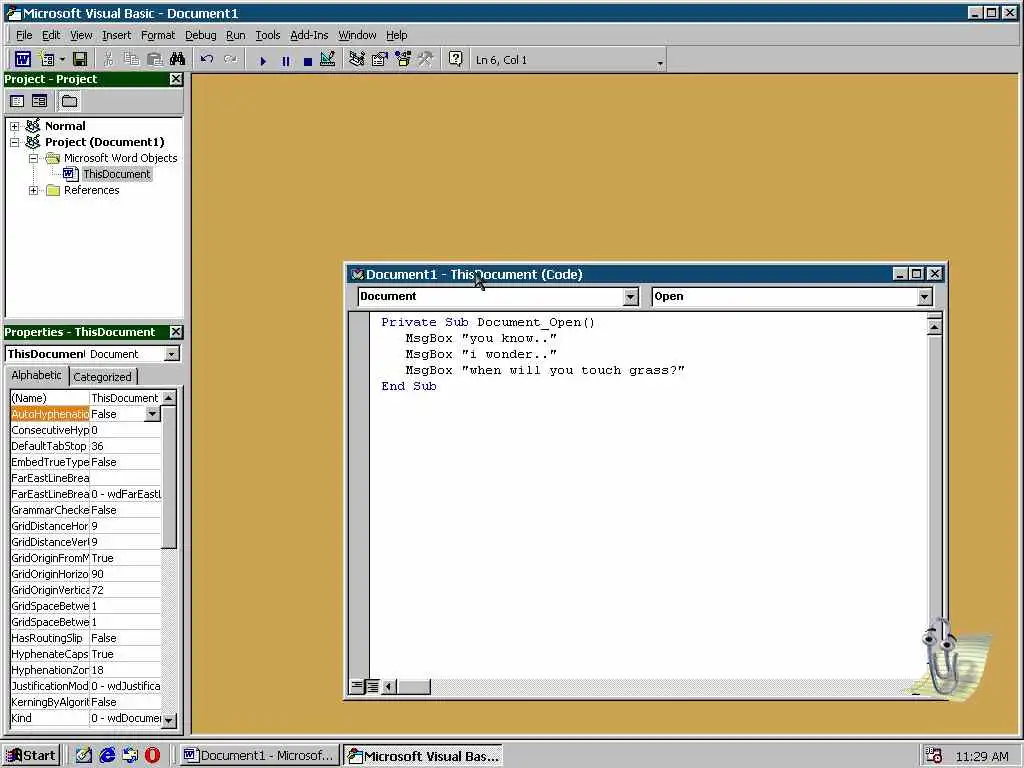Switch to the Alphabetic properties tab

click(36, 375)
